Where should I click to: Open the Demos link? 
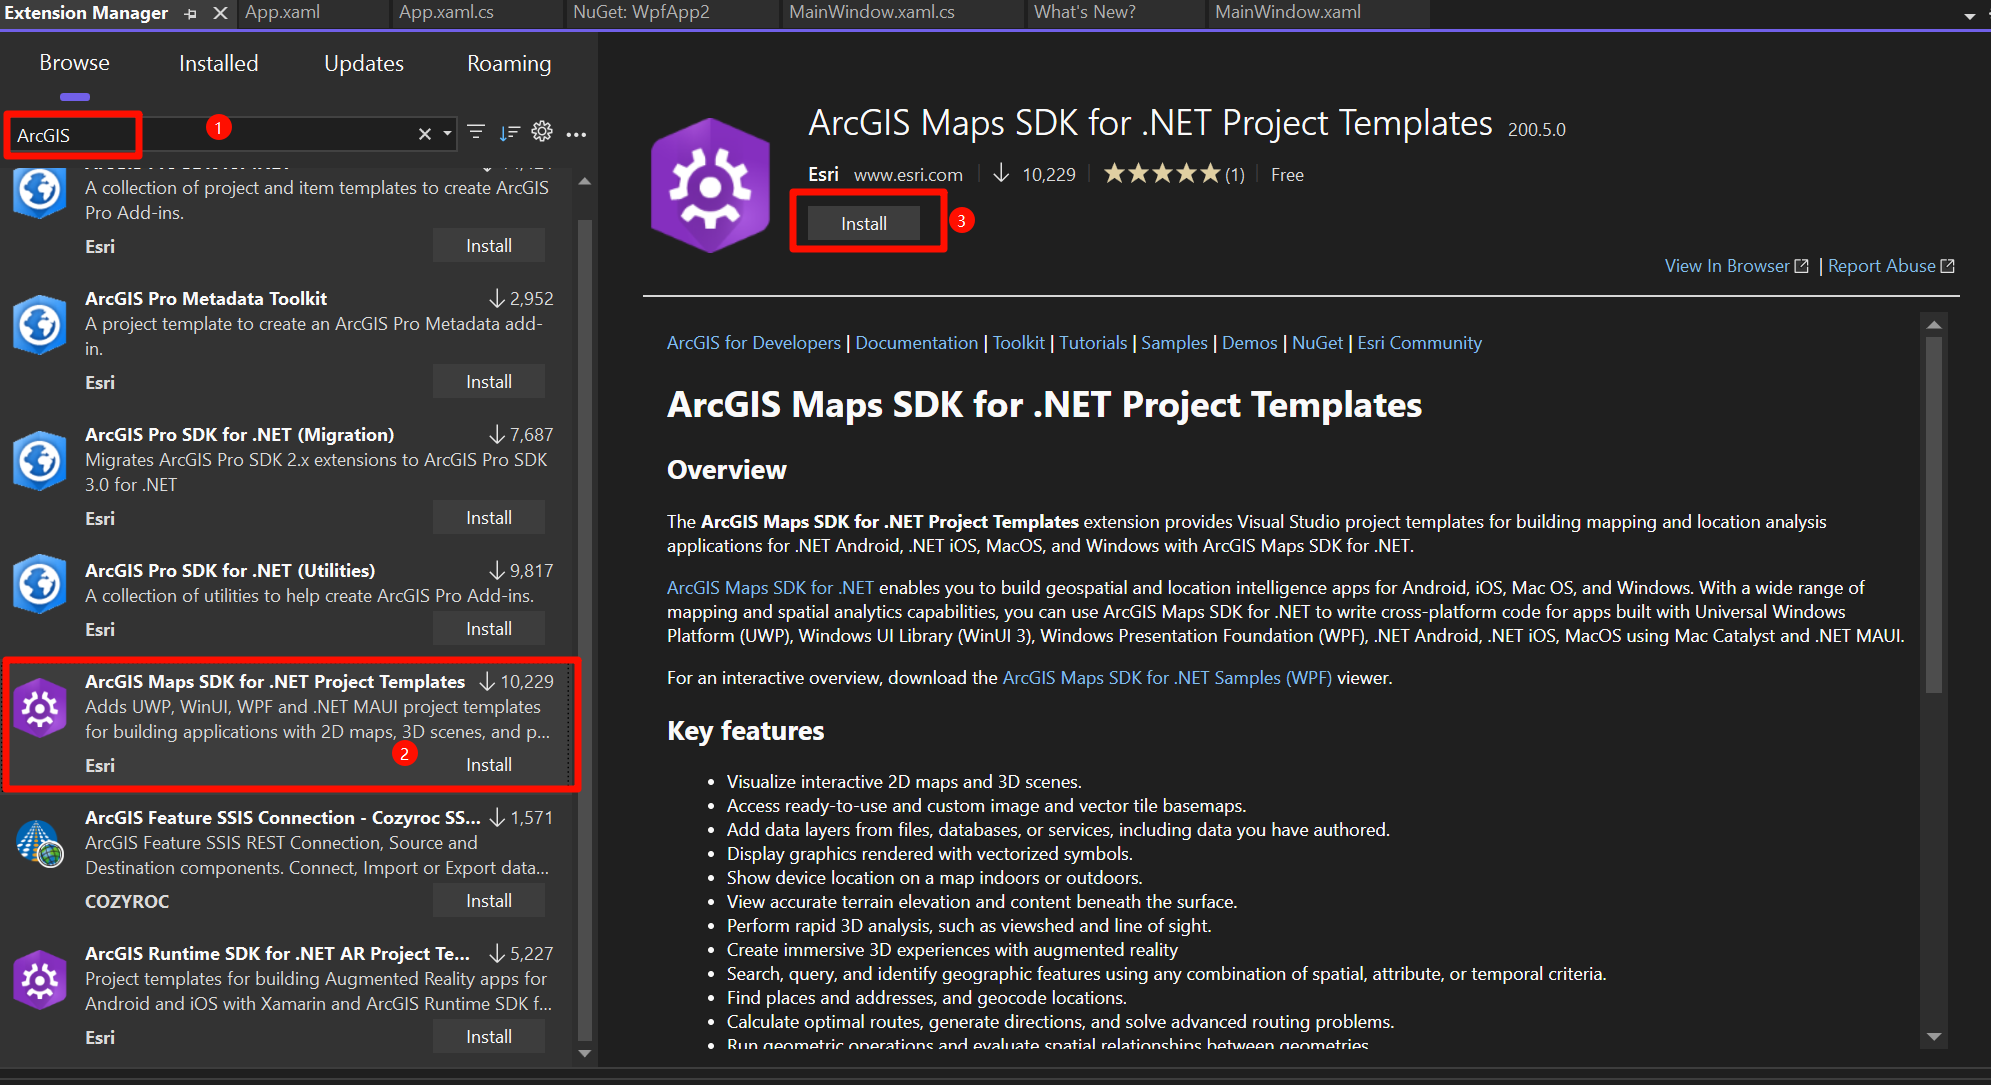click(x=1249, y=343)
